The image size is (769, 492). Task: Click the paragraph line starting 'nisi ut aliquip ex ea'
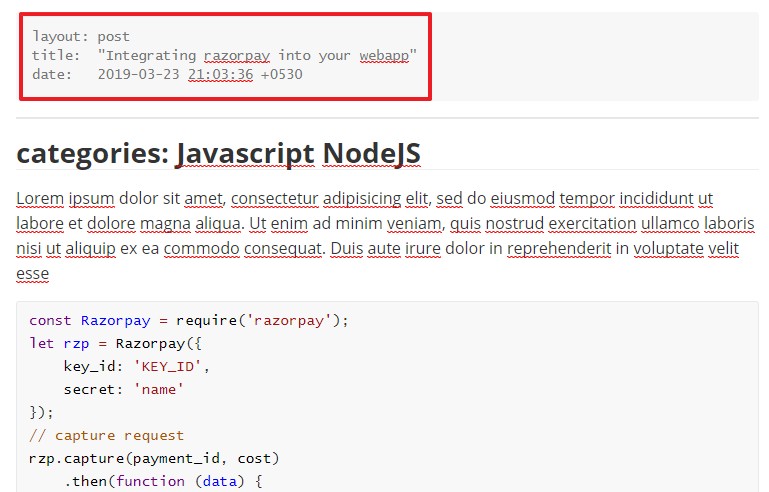click(377, 249)
